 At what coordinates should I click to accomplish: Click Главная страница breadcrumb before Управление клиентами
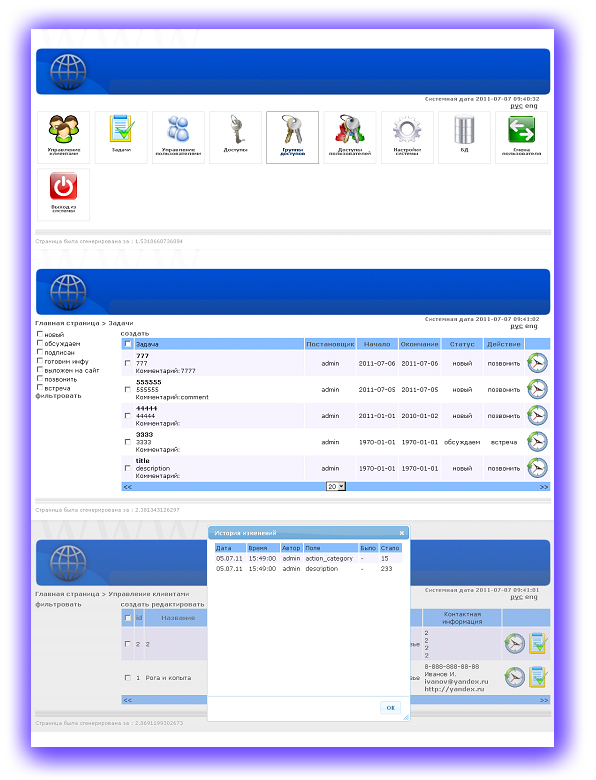67,594
